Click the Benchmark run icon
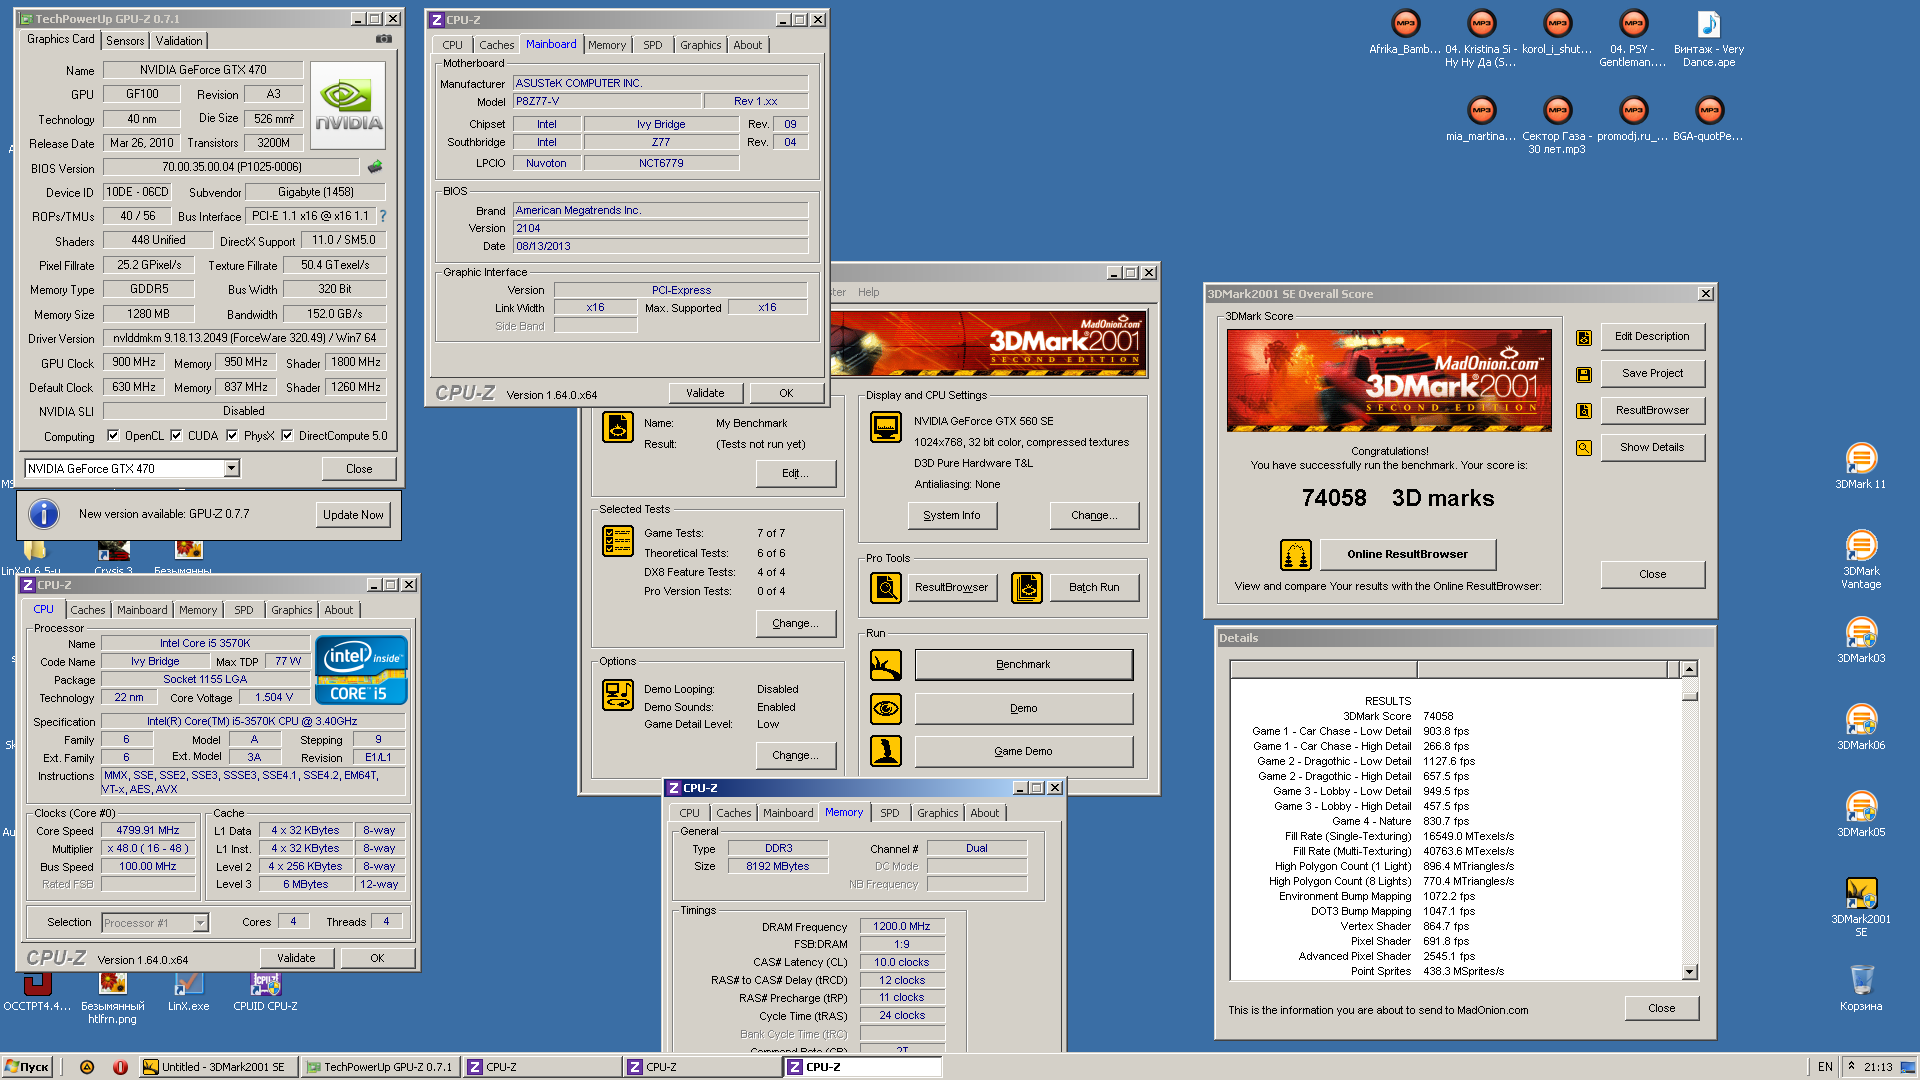Screen dimensions: 1920x1080 point(885,664)
